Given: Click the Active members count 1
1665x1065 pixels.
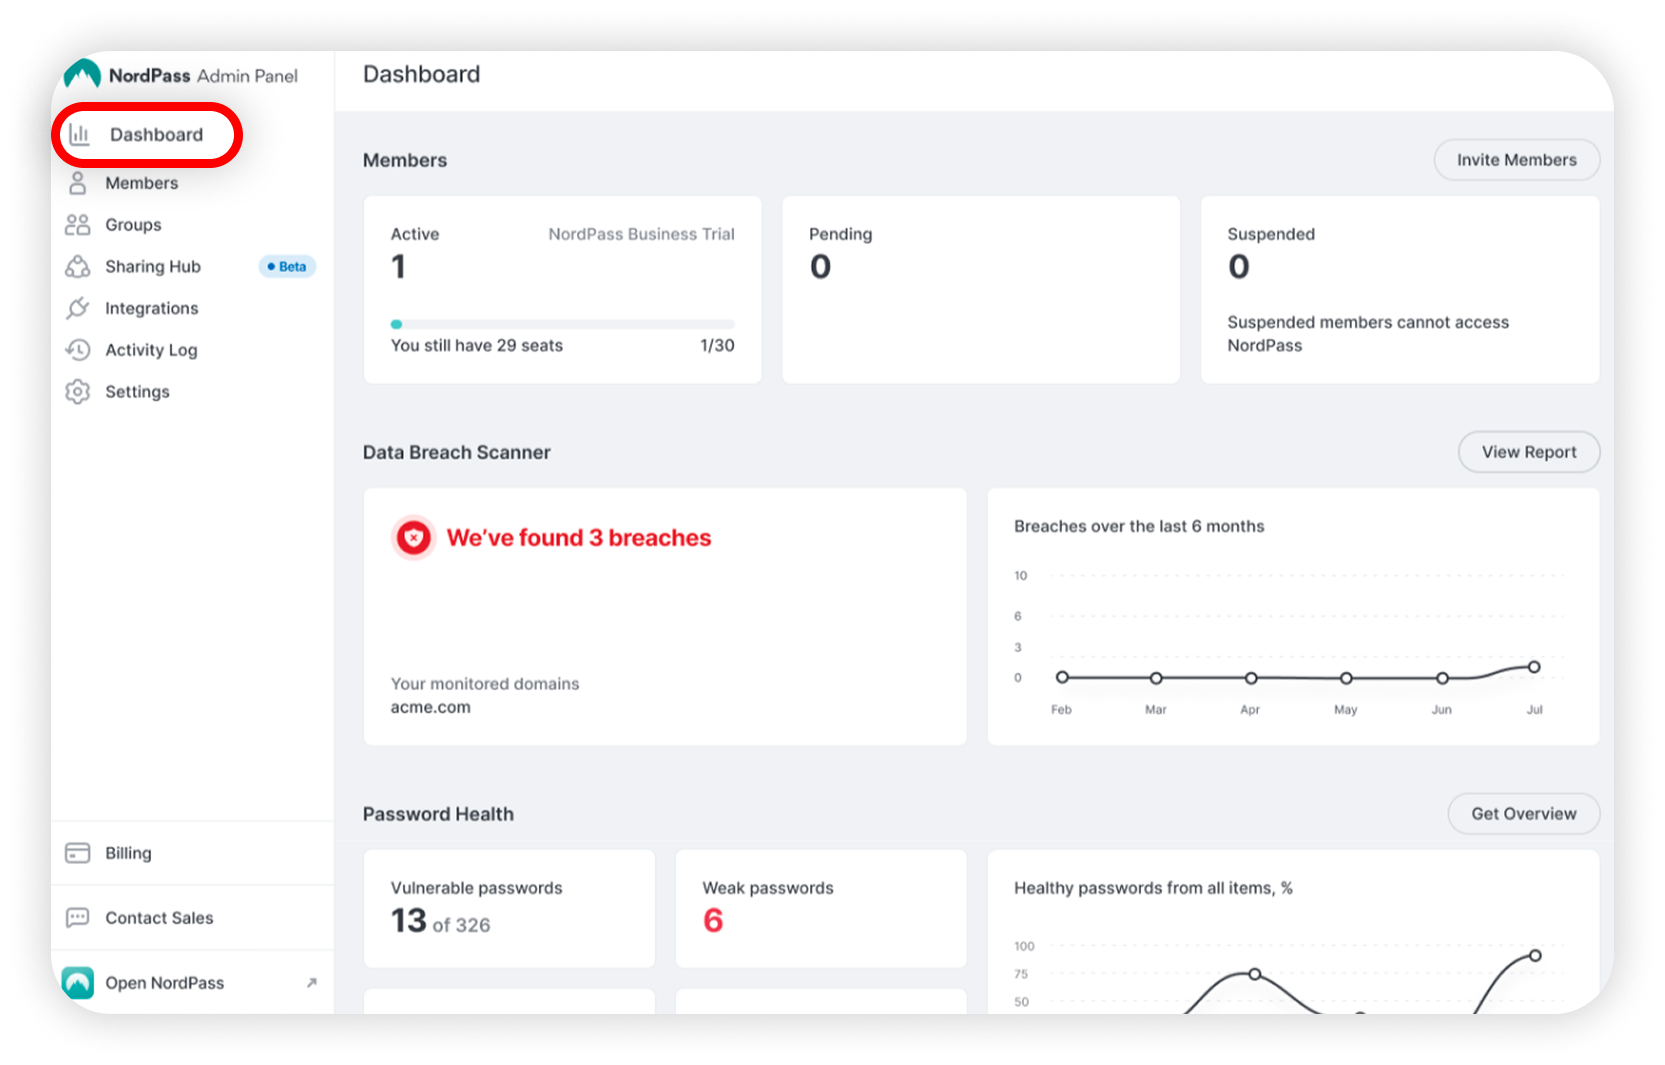Looking at the screenshot, I should pos(398,267).
